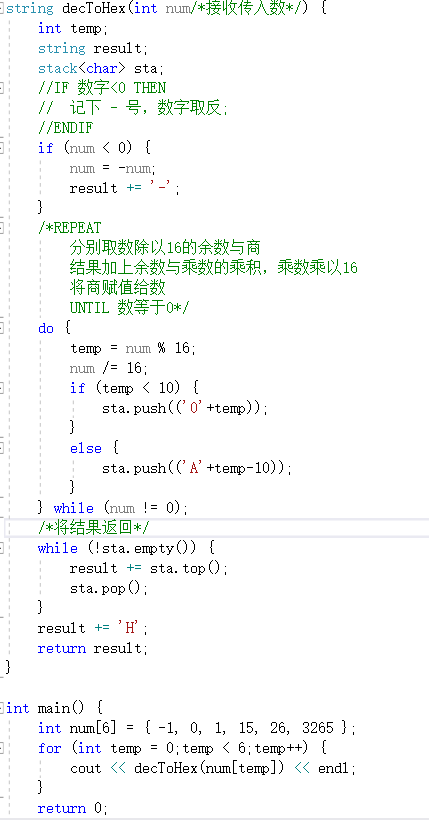Collapse the else block fold marker
Image resolution: width=429 pixels, height=820 pixels.
[x=2, y=448]
